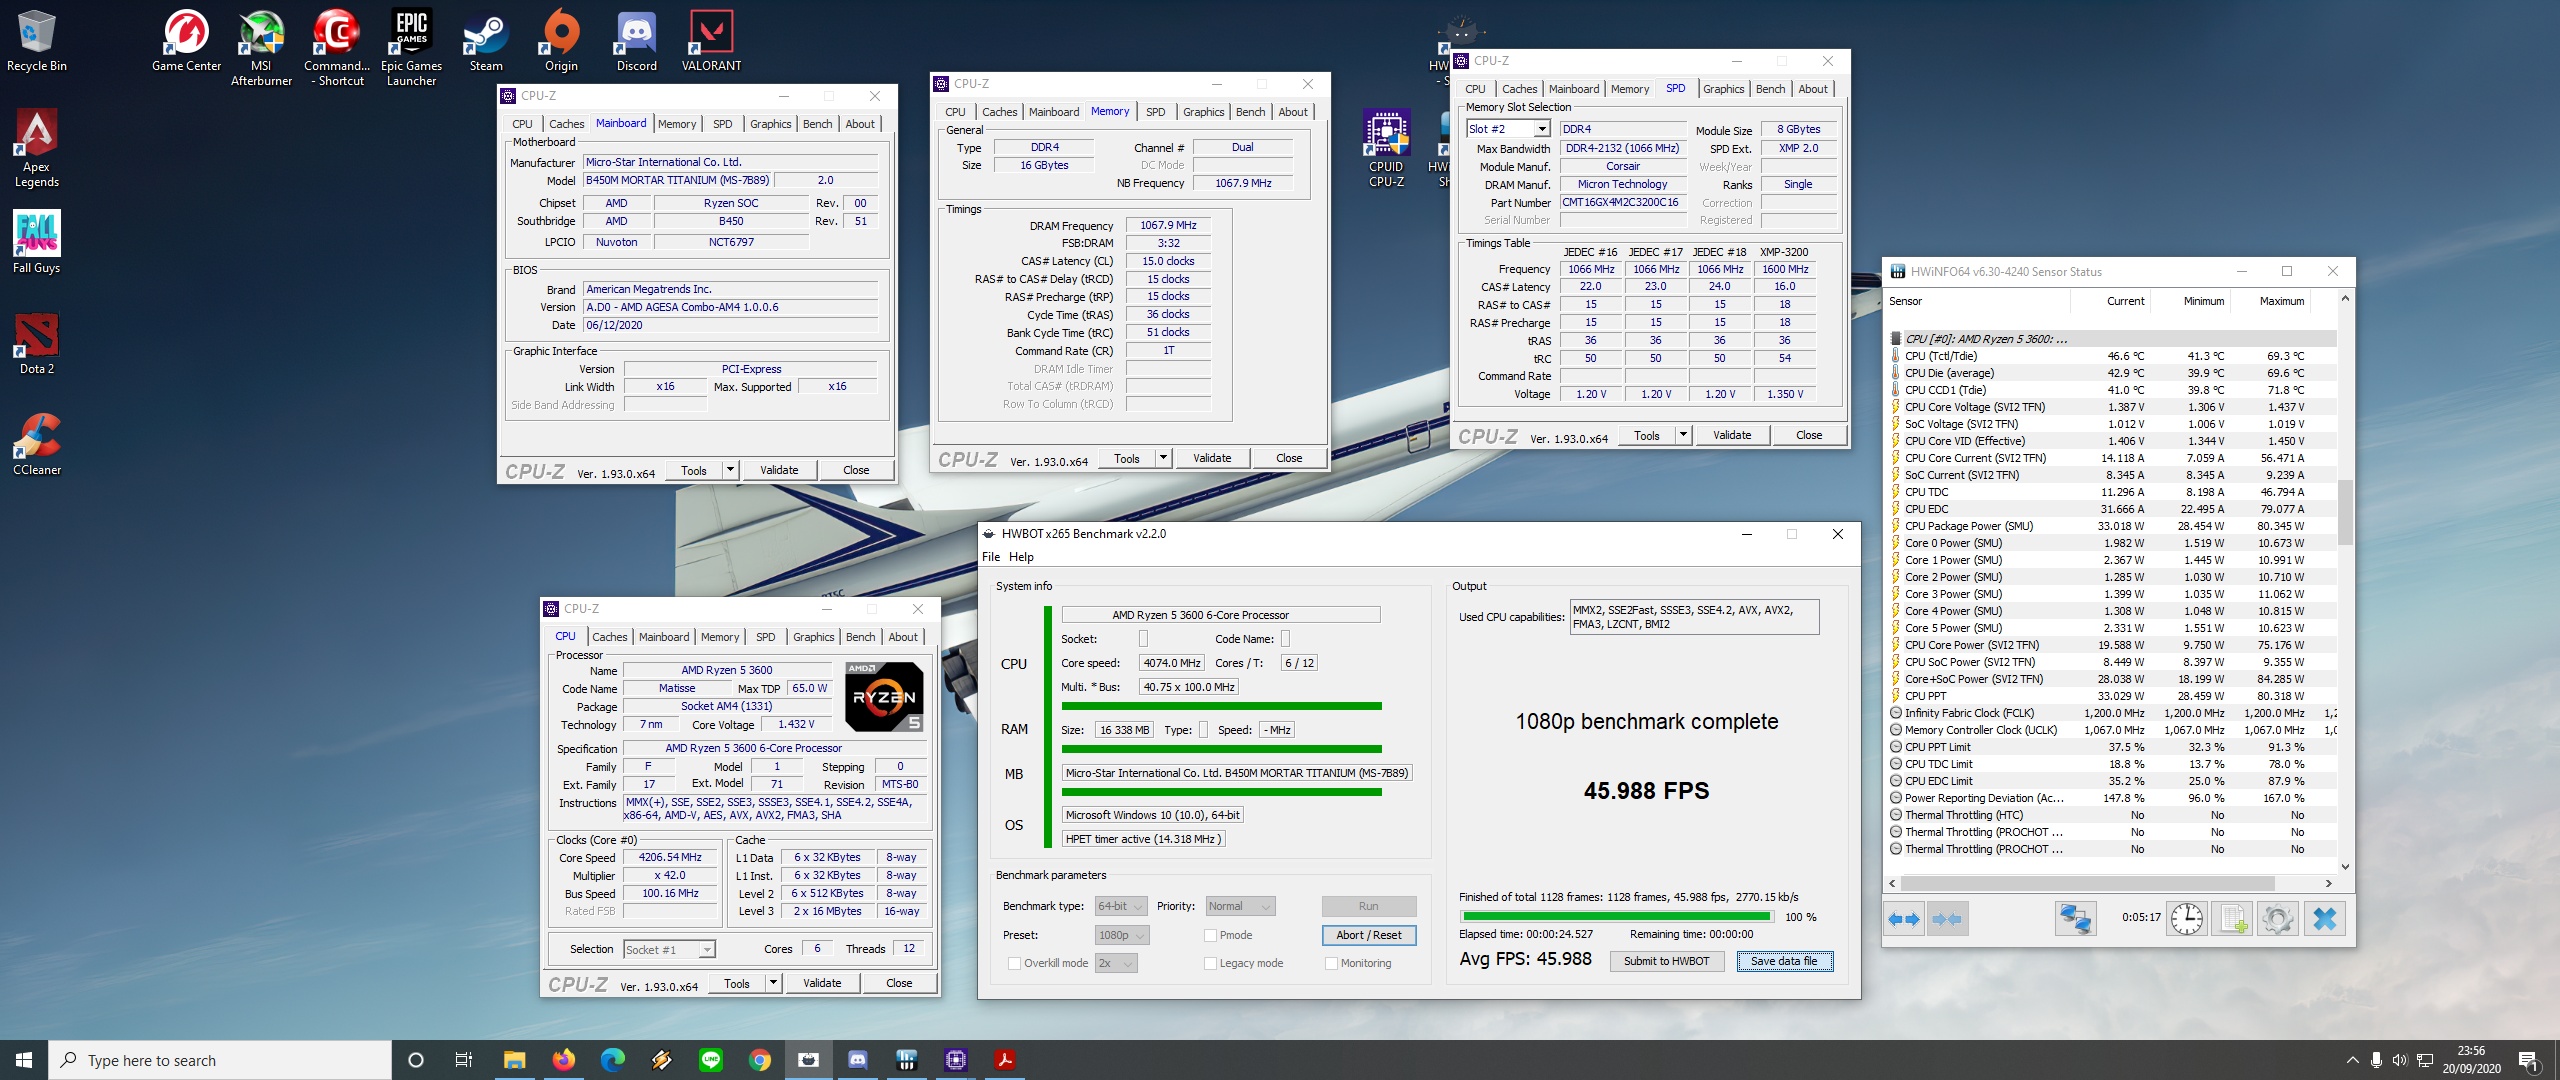The width and height of the screenshot is (2560, 1080).
Task: Select the Origin desktop icon
Action: pos(561,41)
